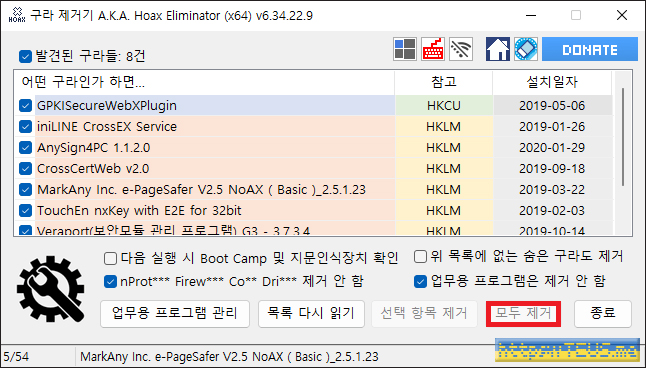The width and height of the screenshot is (646, 368).
Task: Click HKLM cell in the AnySign4PC row
Action: point(444,148)
